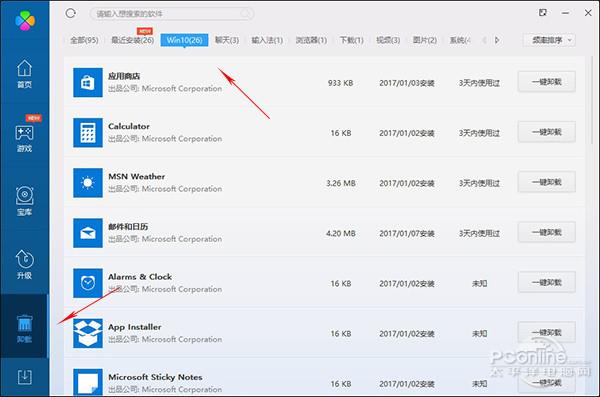Open the 宝库 software library icon
Image resolution: width=600 pixels, height=397 pixels.
(24, 201)
